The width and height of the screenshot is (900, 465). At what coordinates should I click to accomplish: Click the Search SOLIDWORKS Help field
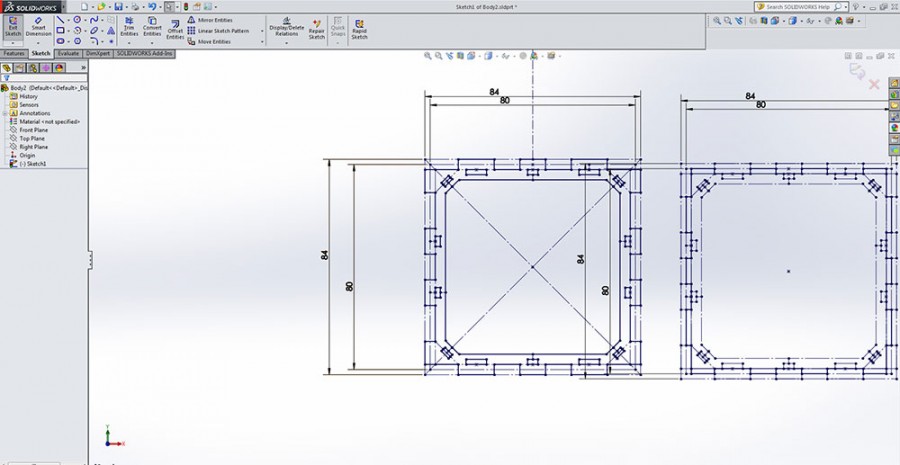798,7
